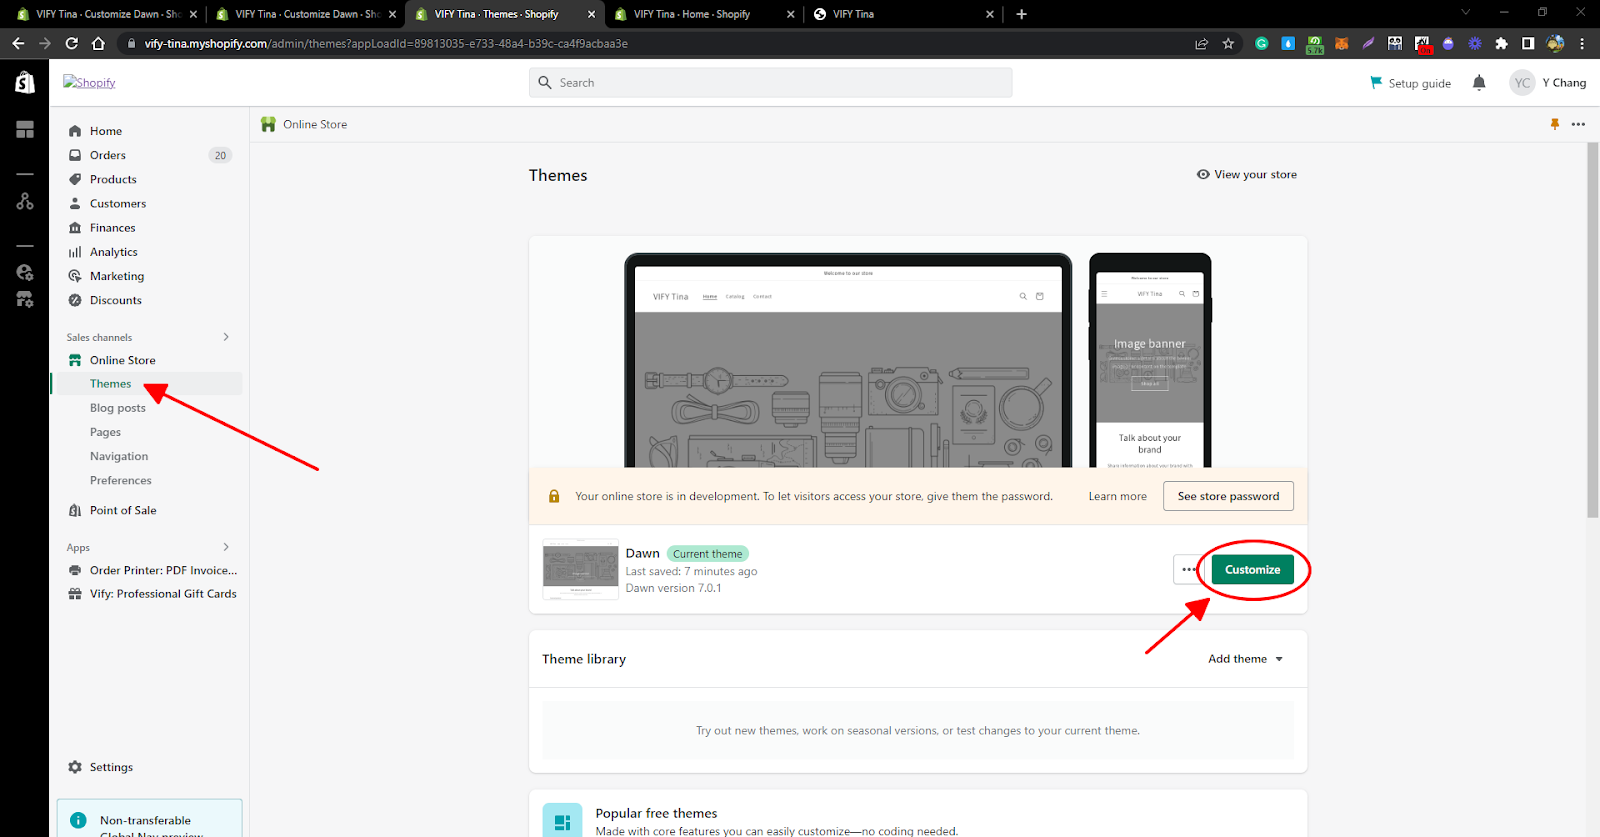Screen dimensions: 1600x837
Task: Open Blog posts in the sidebar
Action: coord(118,408)
